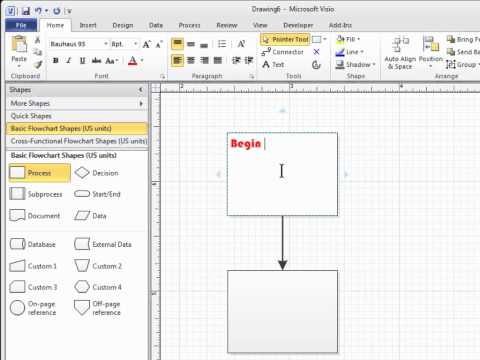The width and height of the screenshot is (480, 360).
Task: Justify text in Paragraph group
Action: [x=217, y=60]
